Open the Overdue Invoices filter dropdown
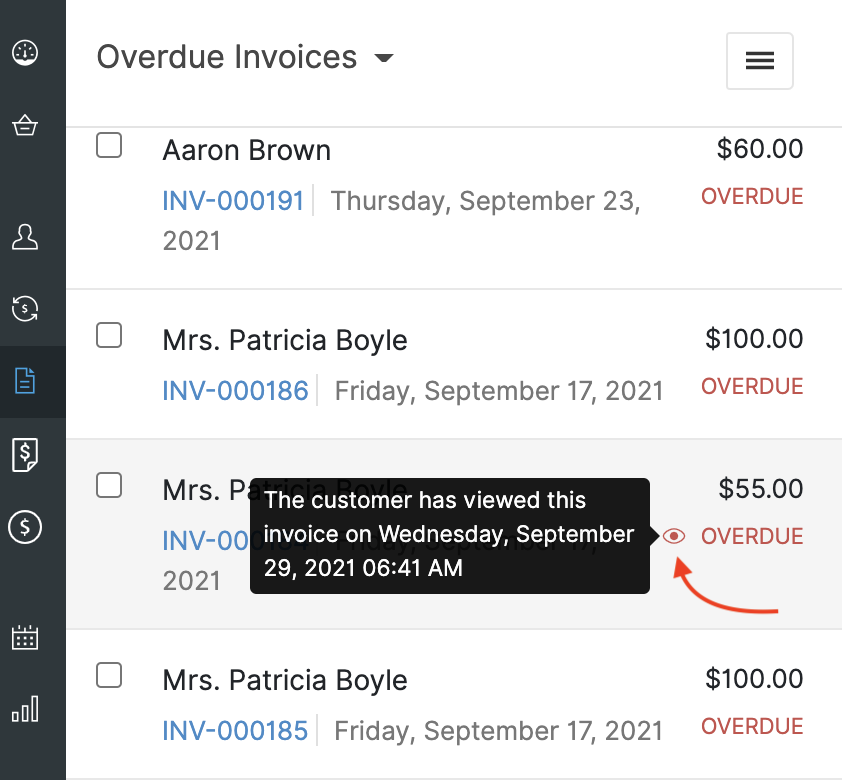 click(x=383, y=58)
